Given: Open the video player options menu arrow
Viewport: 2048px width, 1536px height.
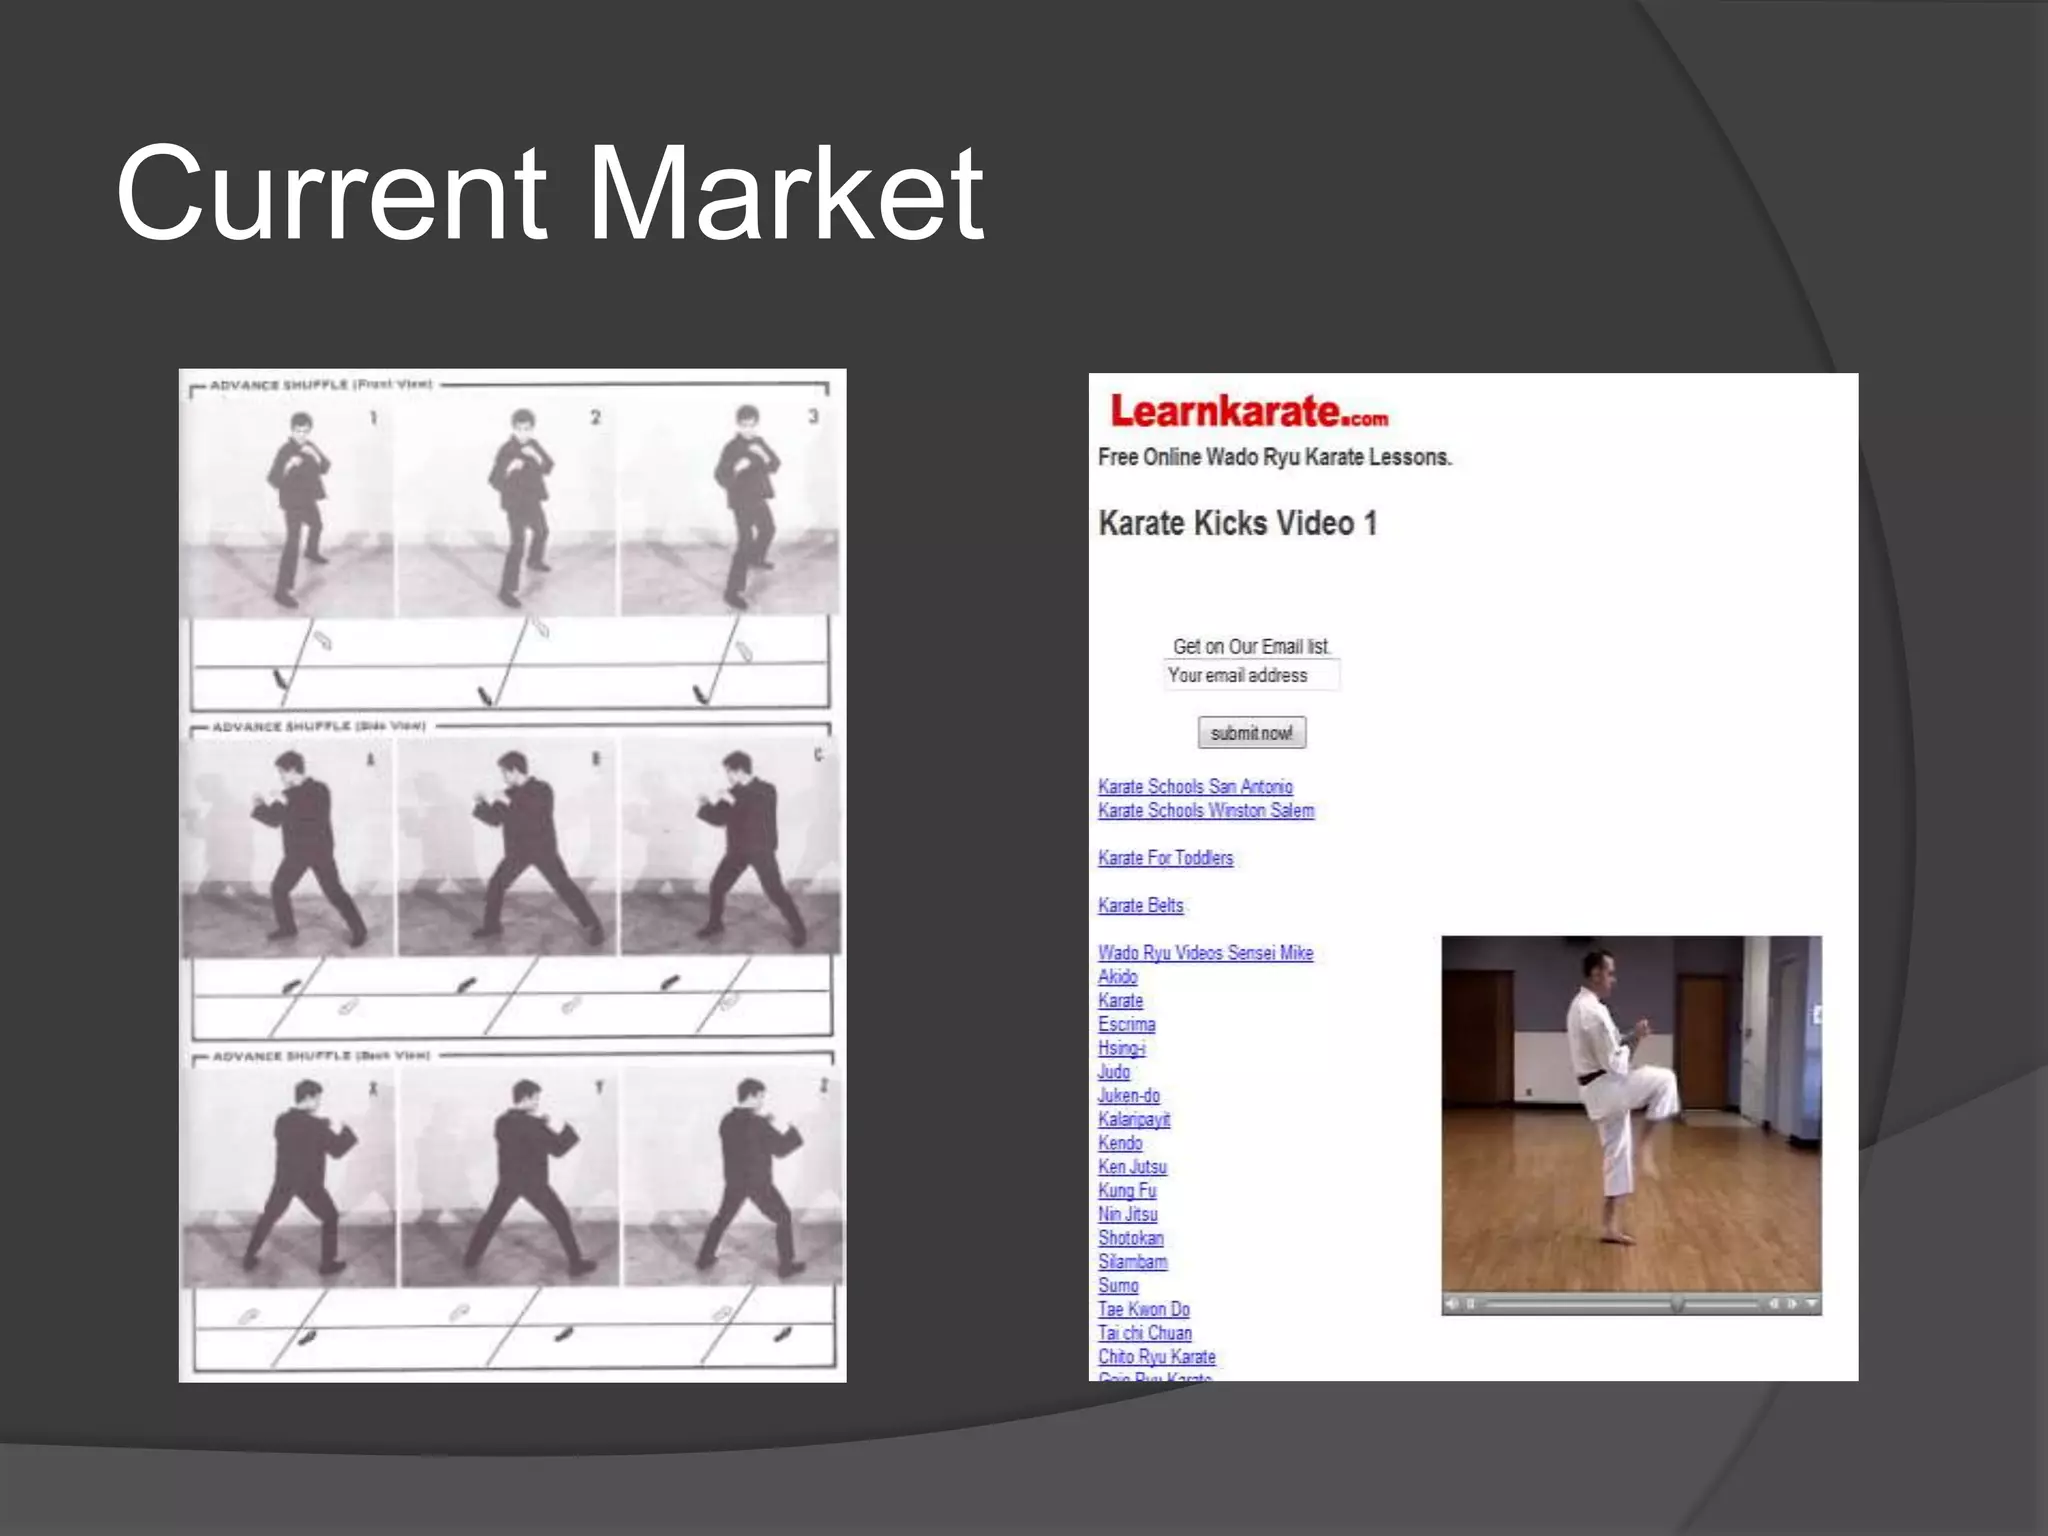Looking at the screenshot, I should [1811, 1303].
